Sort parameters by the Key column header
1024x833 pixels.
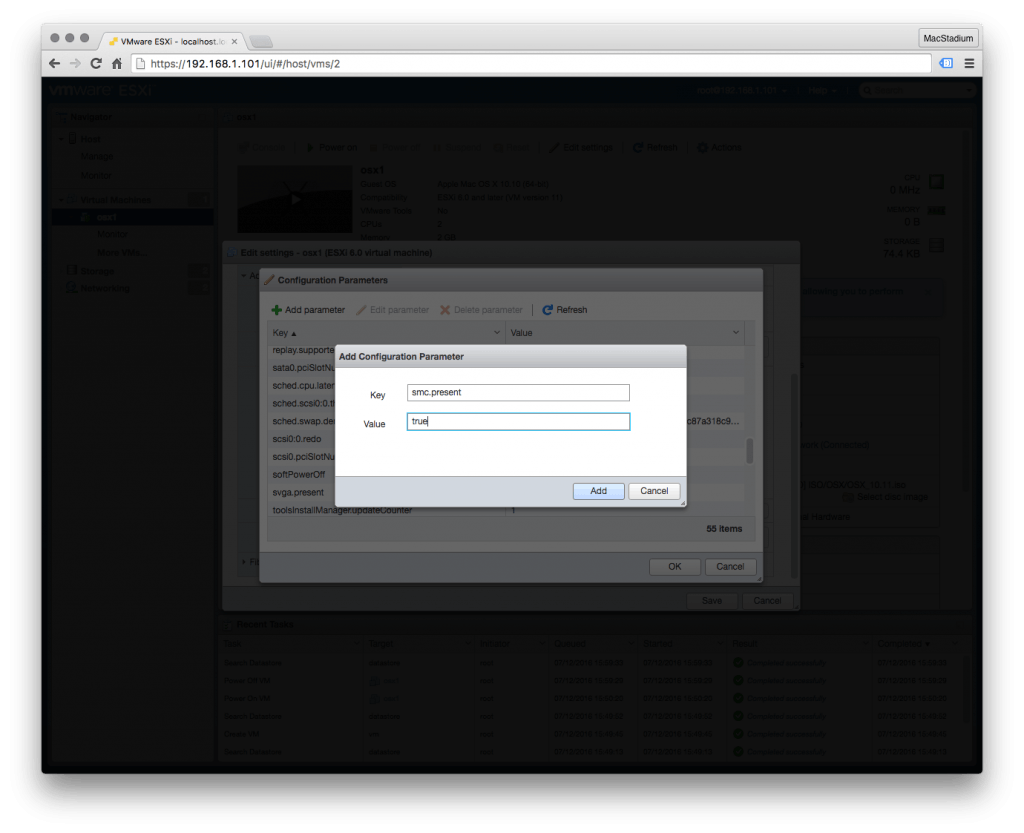pyautogui.click(x=284, y=333)
